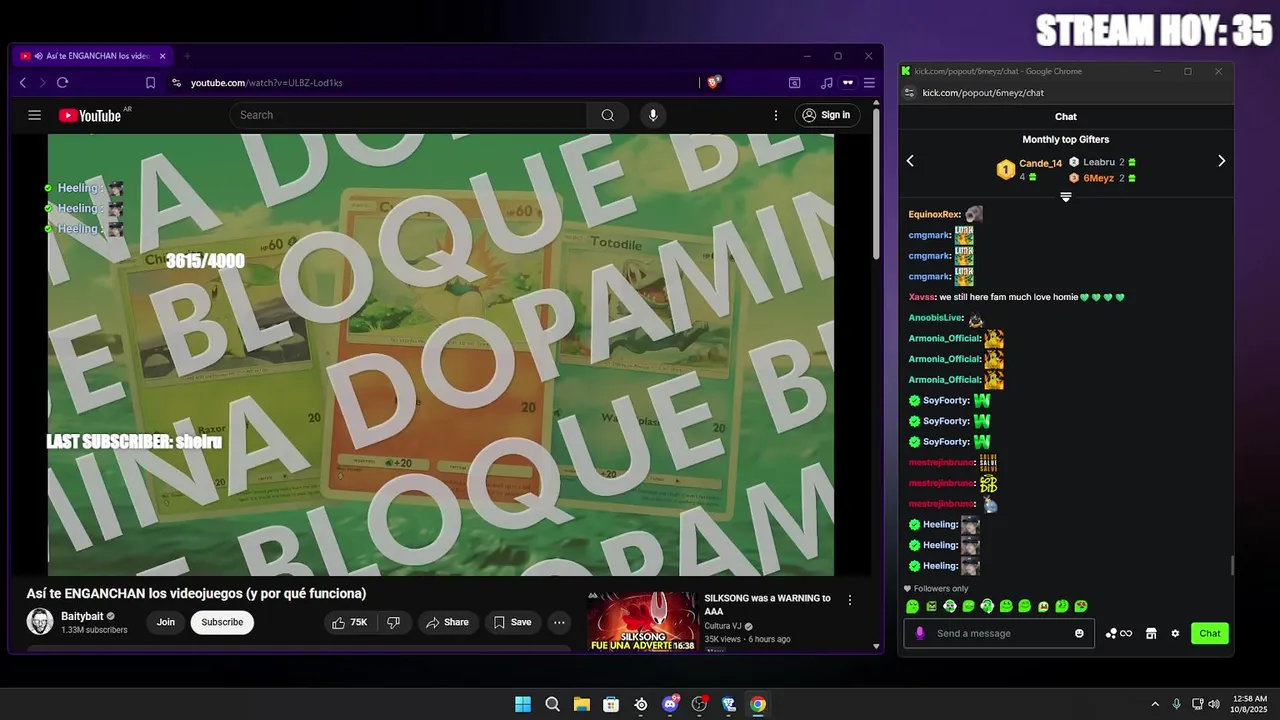Share the video
This screenshot has height=720, width=1280.
(x=447, y=622)
